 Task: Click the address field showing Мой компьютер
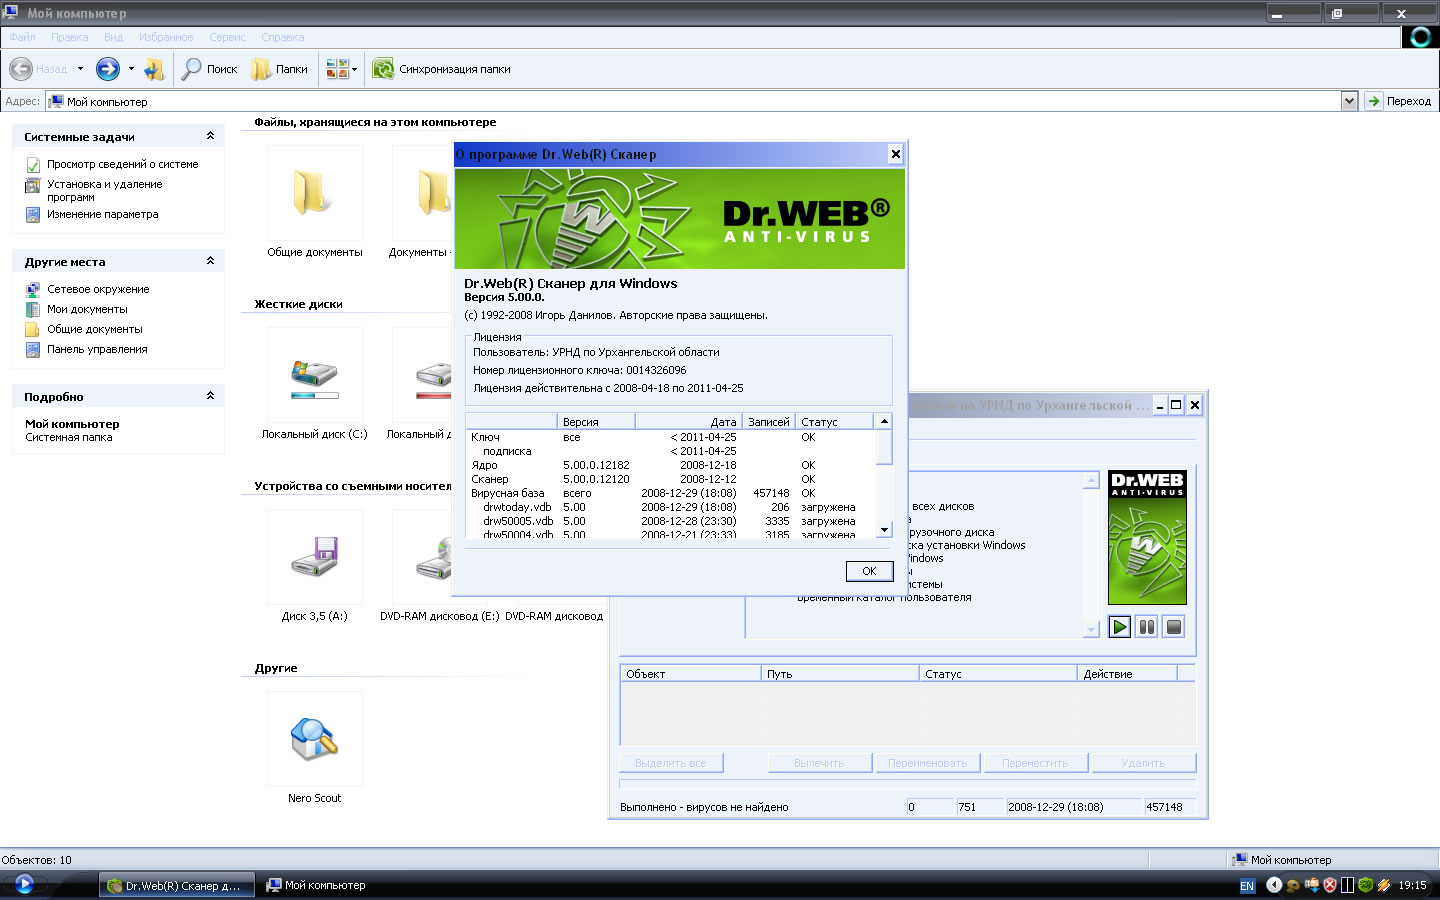(x=694, y=101)
